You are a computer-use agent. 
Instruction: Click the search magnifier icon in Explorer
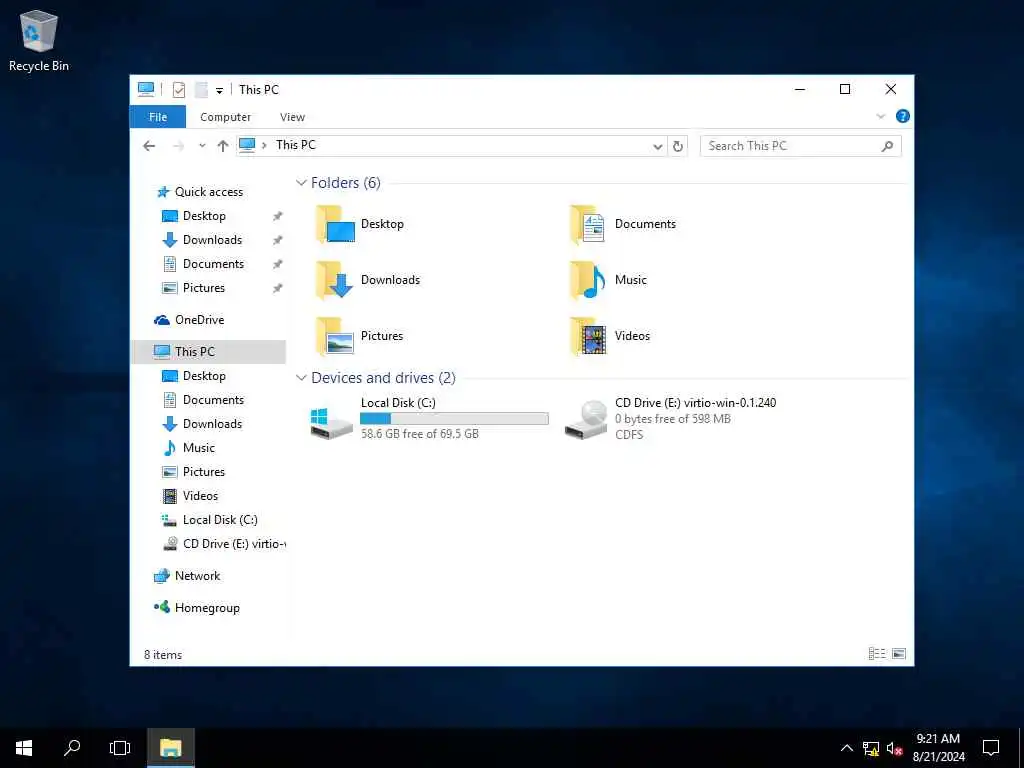click(887, 146)
